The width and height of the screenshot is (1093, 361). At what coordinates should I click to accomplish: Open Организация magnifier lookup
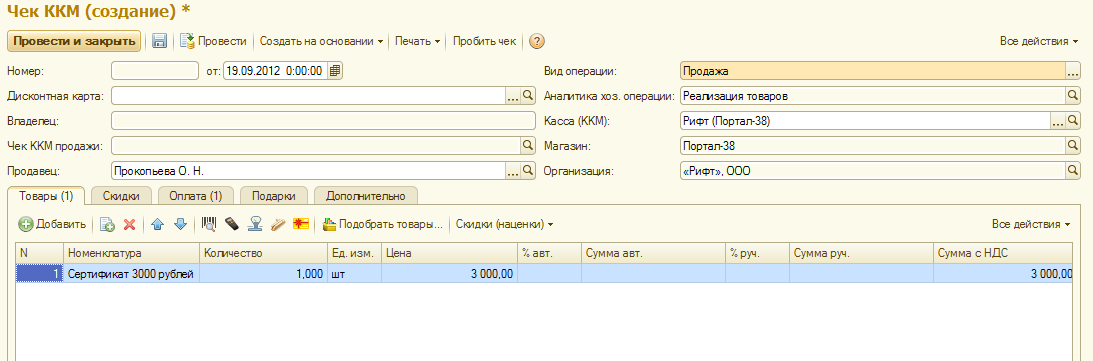coord(1073,170)
